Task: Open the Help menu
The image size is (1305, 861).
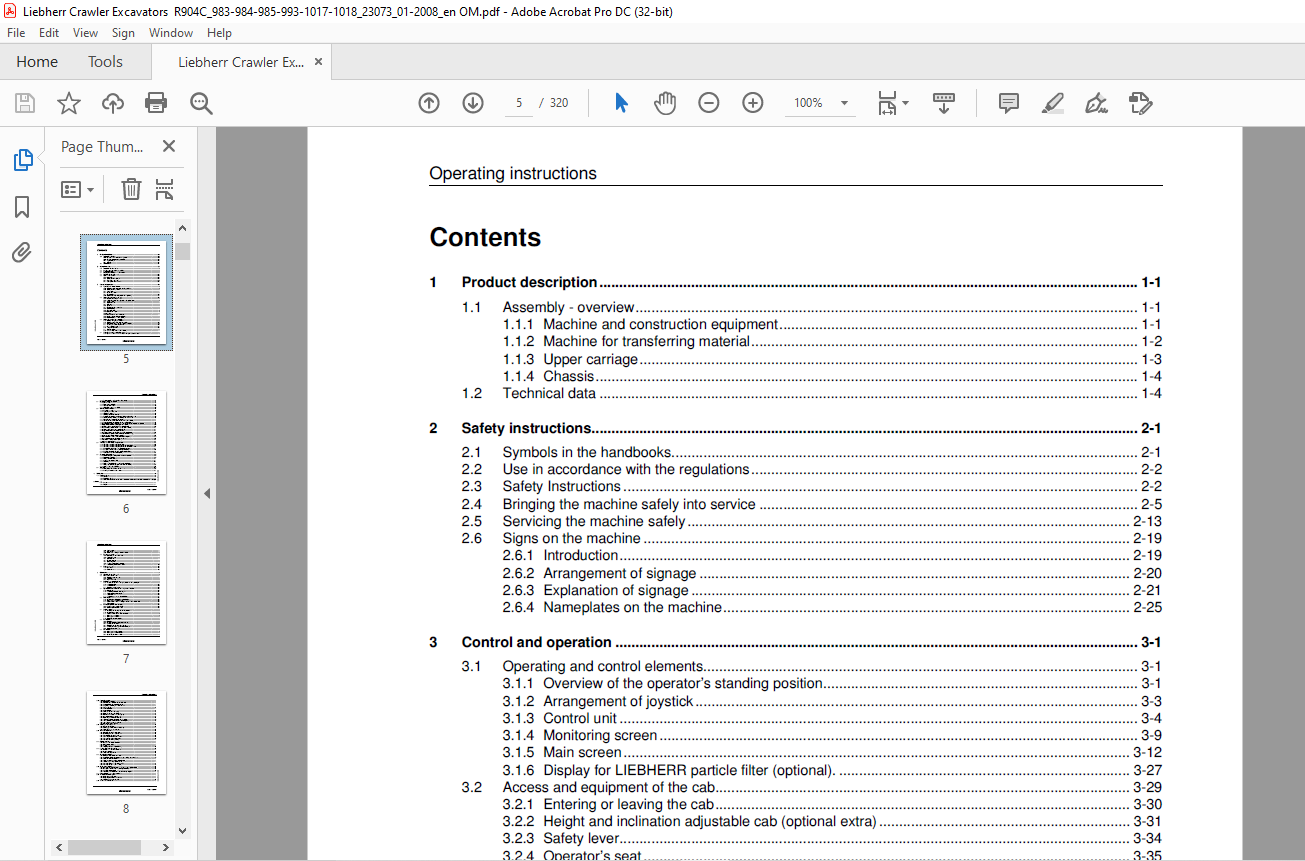Action: tap(219, 33)
